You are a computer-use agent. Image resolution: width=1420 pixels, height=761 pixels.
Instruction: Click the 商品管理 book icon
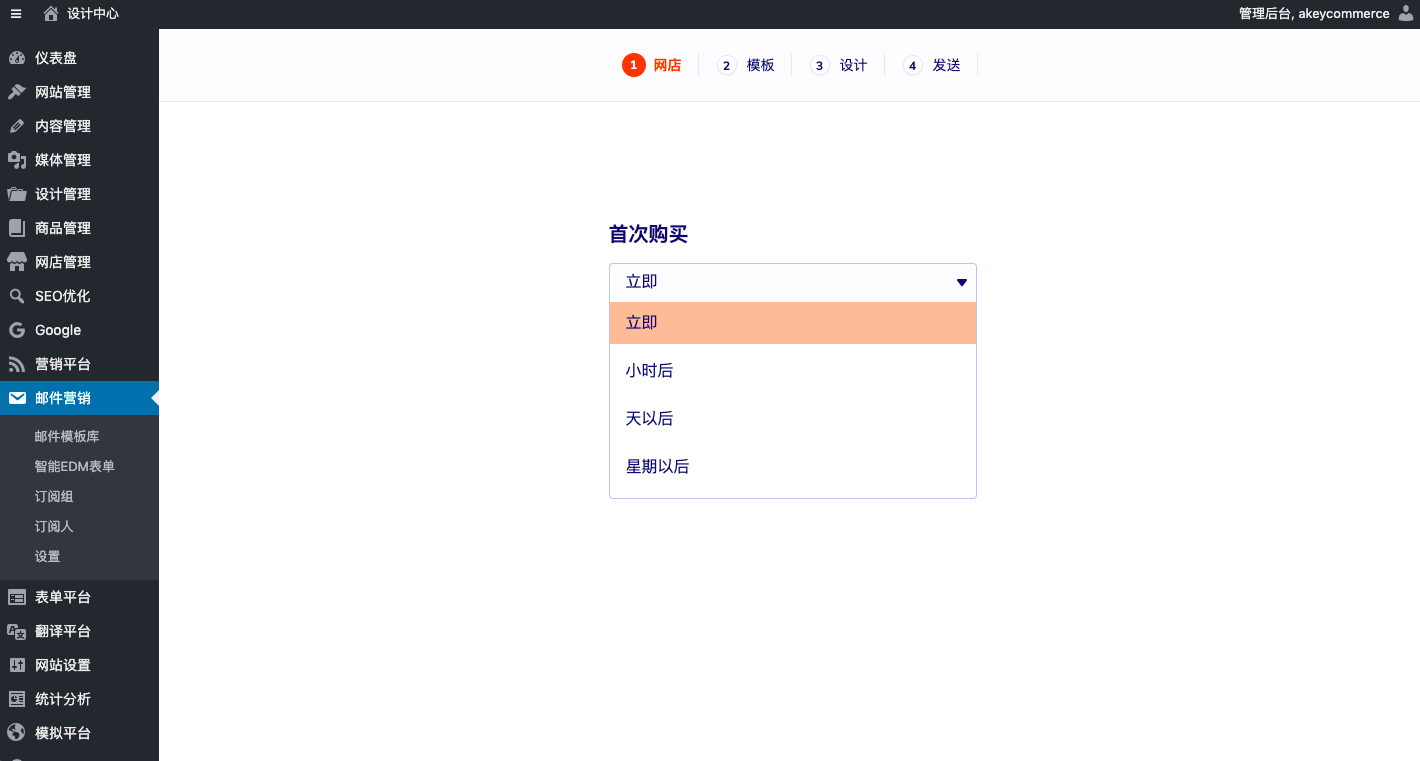(17, 228)
